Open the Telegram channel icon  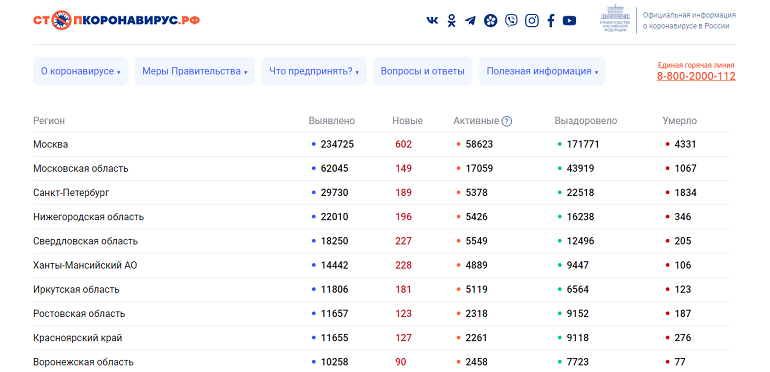[470, 21]
